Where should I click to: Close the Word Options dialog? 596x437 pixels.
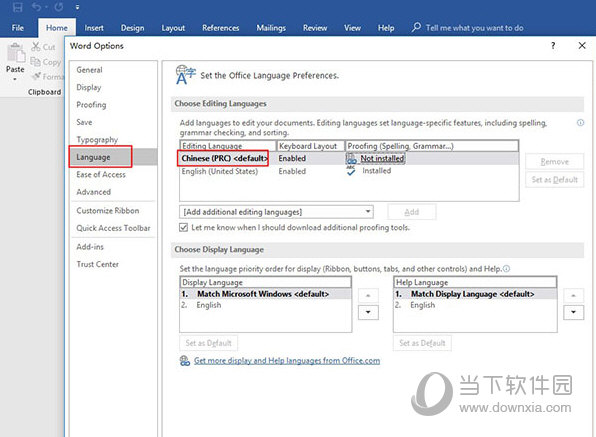582,46
